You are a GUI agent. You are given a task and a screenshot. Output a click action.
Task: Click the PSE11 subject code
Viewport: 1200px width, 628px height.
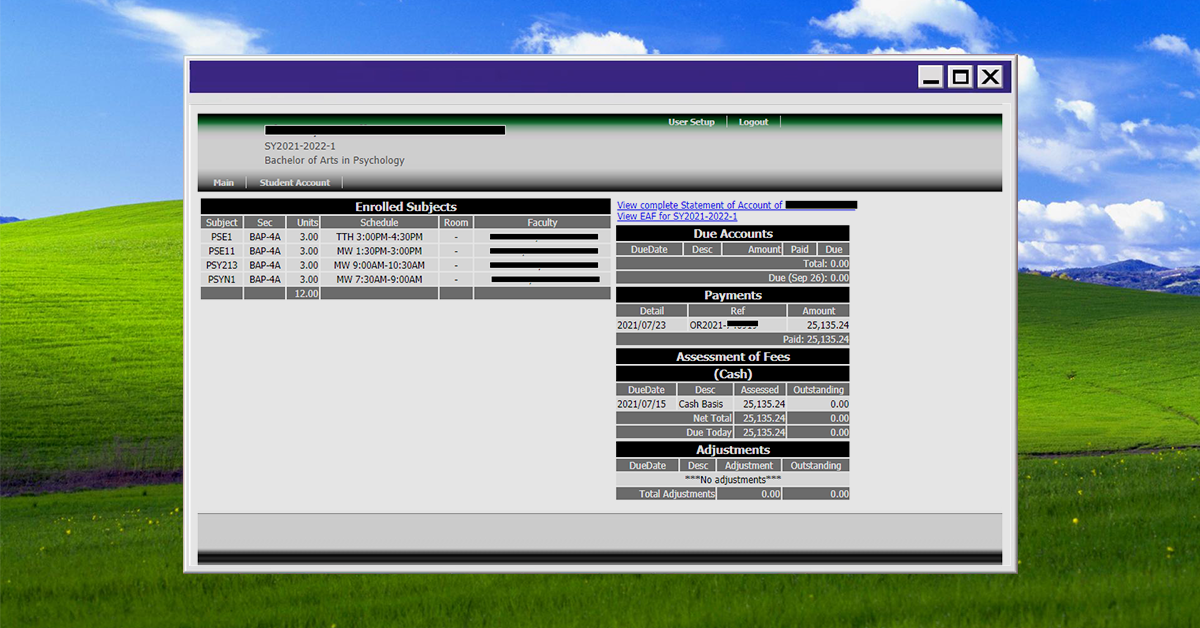tap(222, 251)
